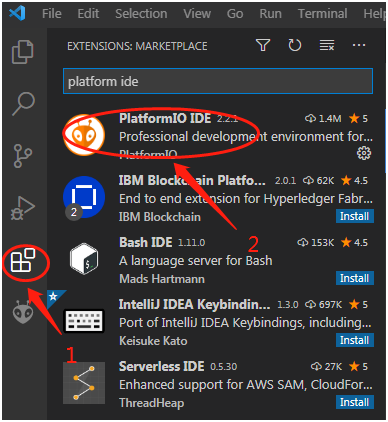This screenshot has width=388, height=422.
Task: Filter extensions with the funnel icon
Action: pyautogui.click(x=263, y=45)
